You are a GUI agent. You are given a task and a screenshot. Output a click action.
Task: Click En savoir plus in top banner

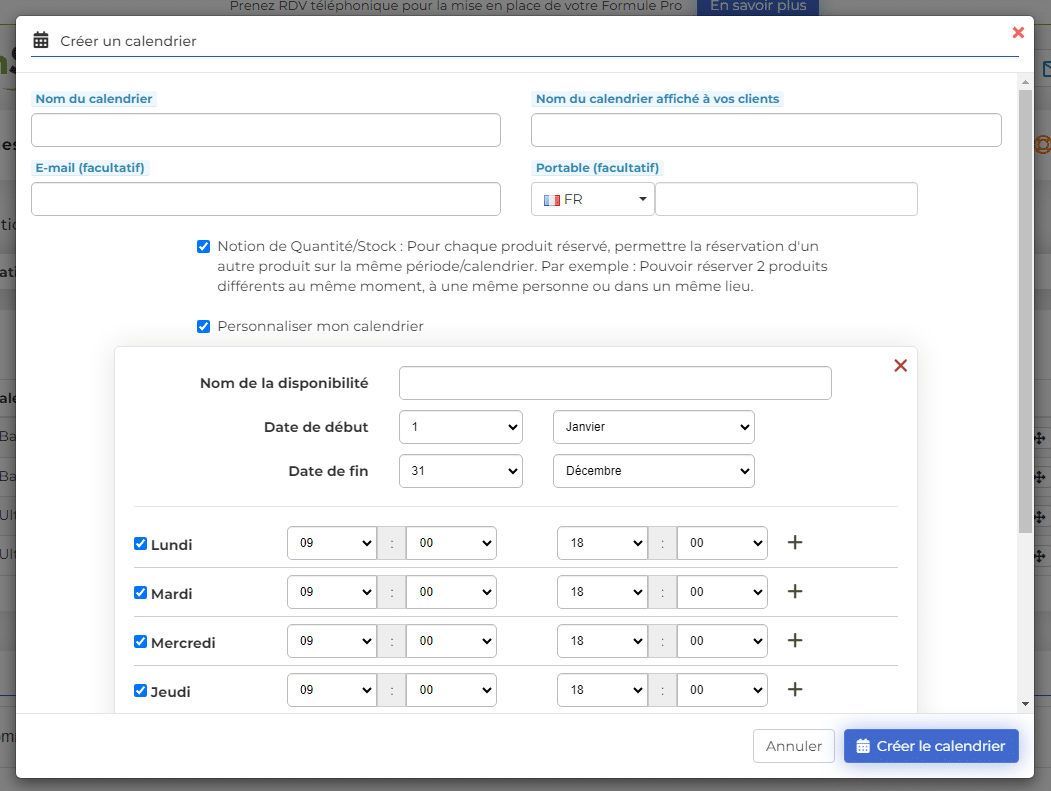757,7
